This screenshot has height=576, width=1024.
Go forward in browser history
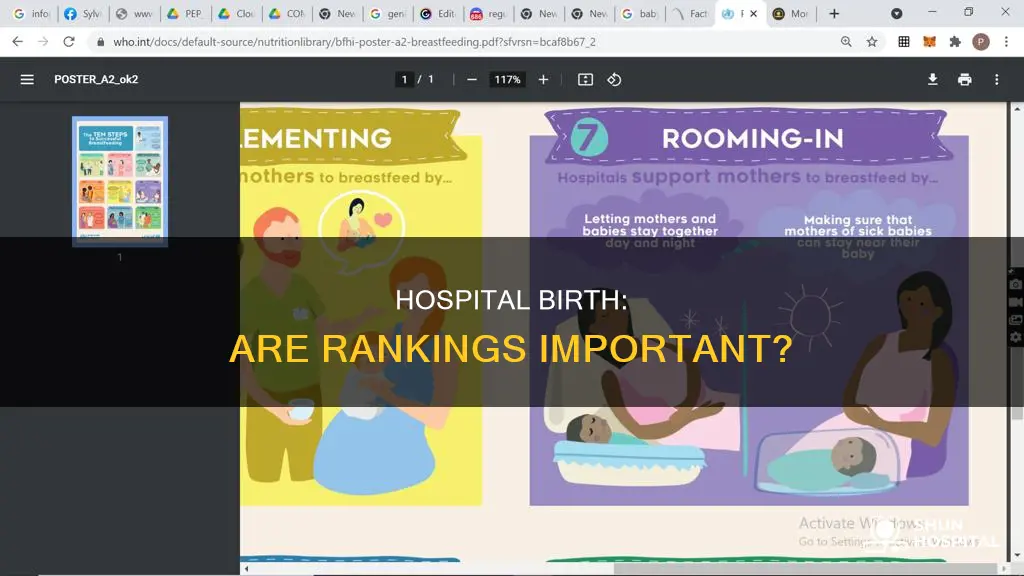point(43,42)
